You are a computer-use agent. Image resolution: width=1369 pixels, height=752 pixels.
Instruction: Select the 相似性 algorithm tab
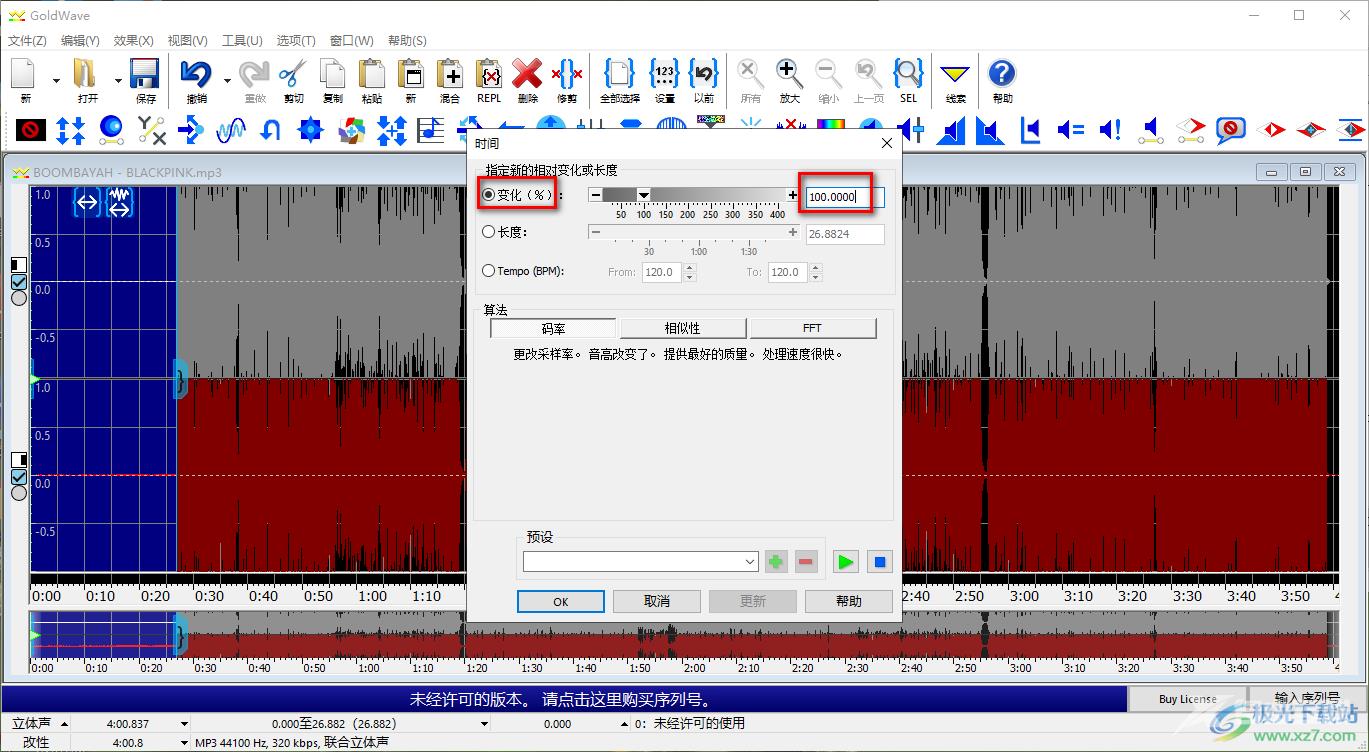(x=683, y=328)
